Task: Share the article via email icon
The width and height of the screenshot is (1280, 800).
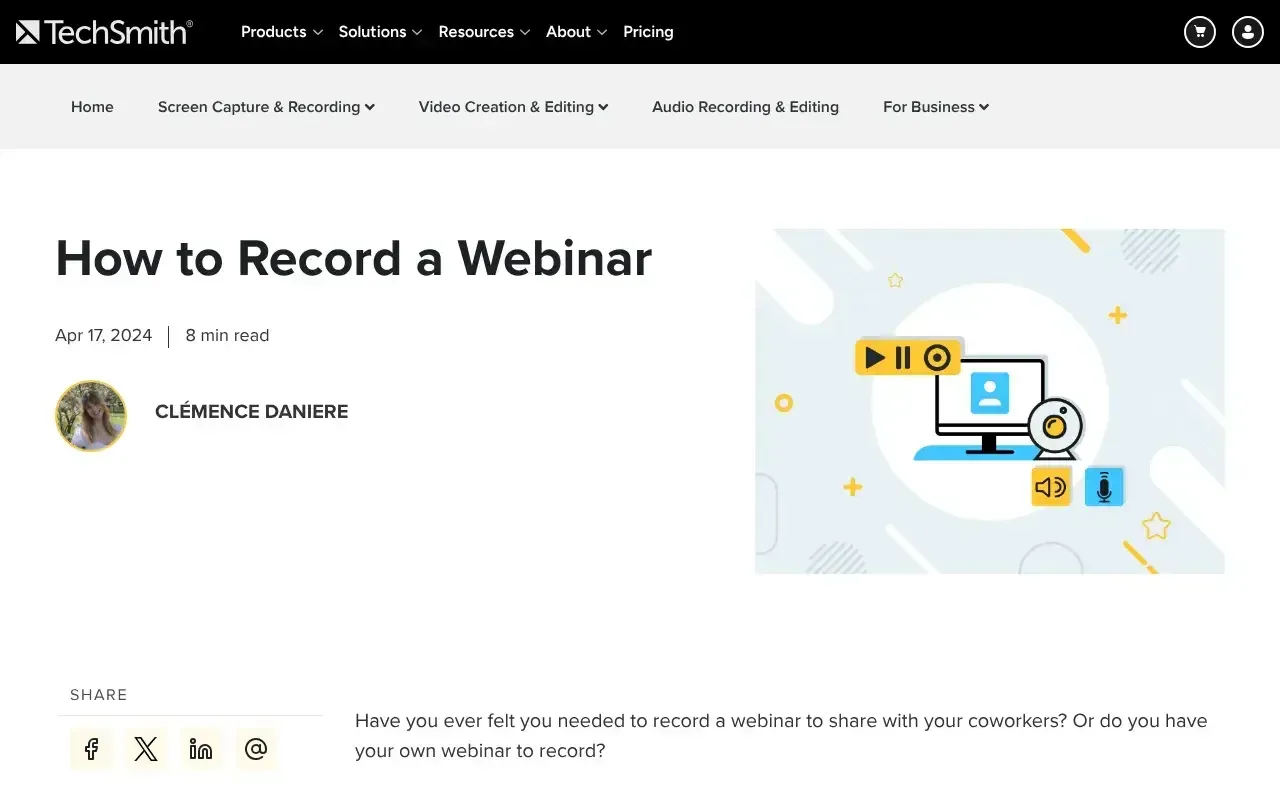Action: click(x=256, y=749)
